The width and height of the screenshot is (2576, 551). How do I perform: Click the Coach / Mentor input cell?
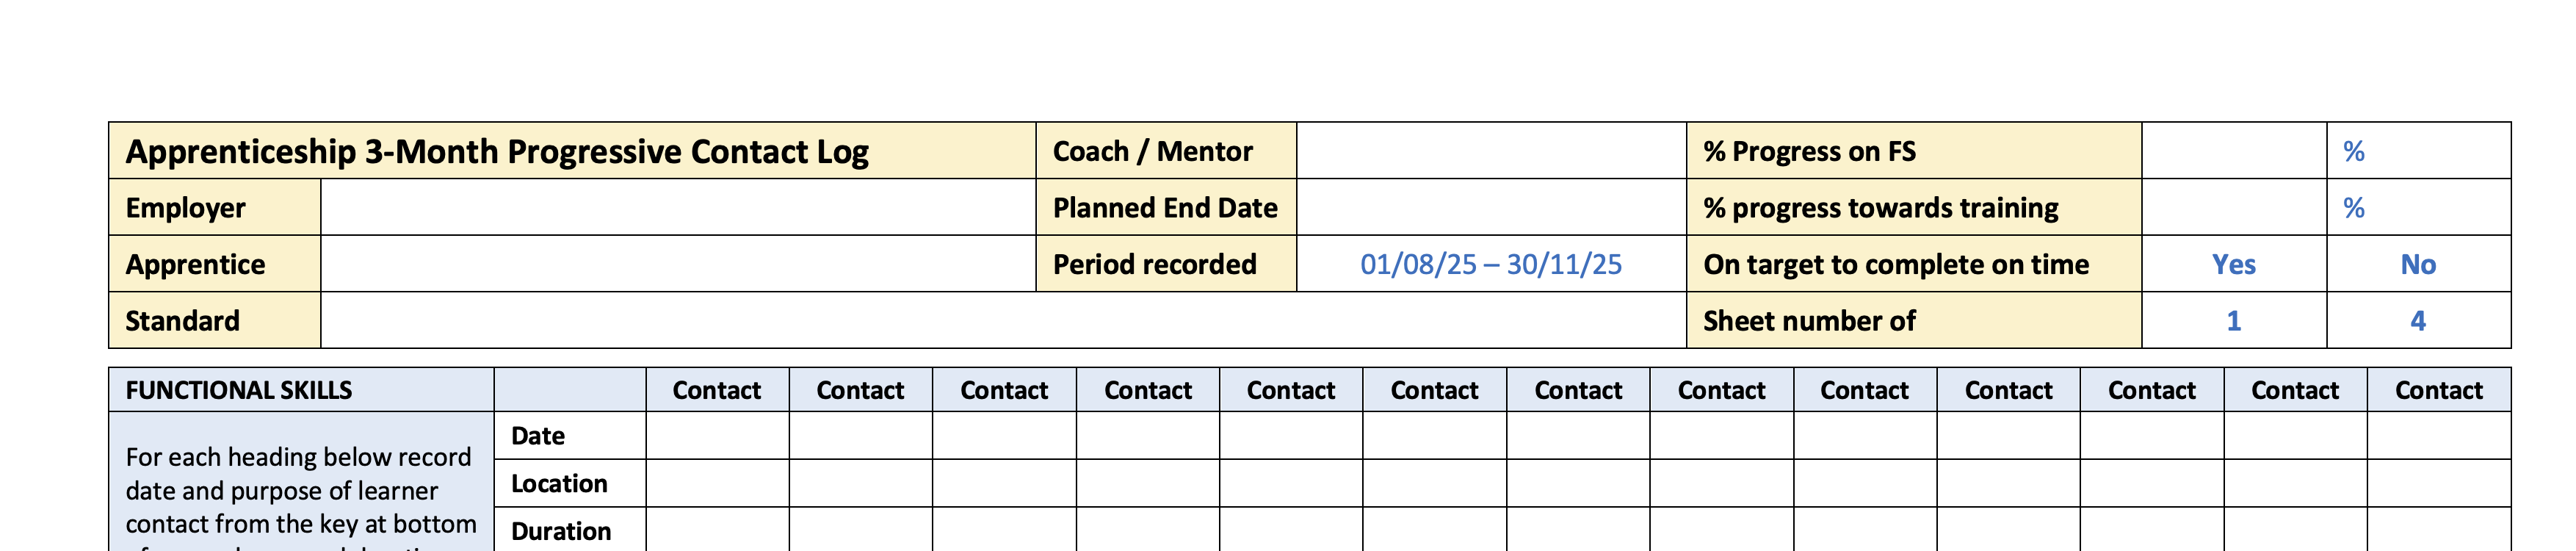coord(1491,151)
